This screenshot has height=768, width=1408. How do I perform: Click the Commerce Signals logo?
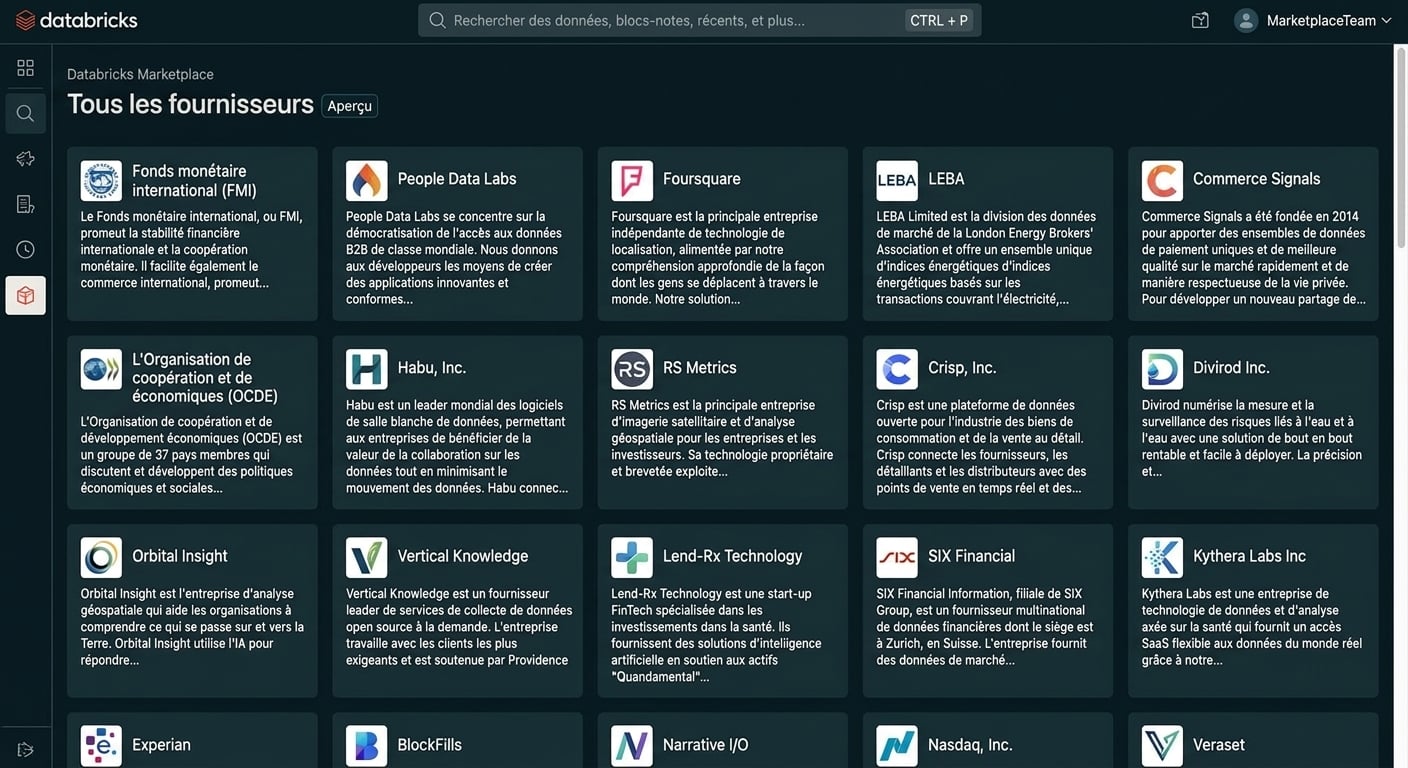1162,181
